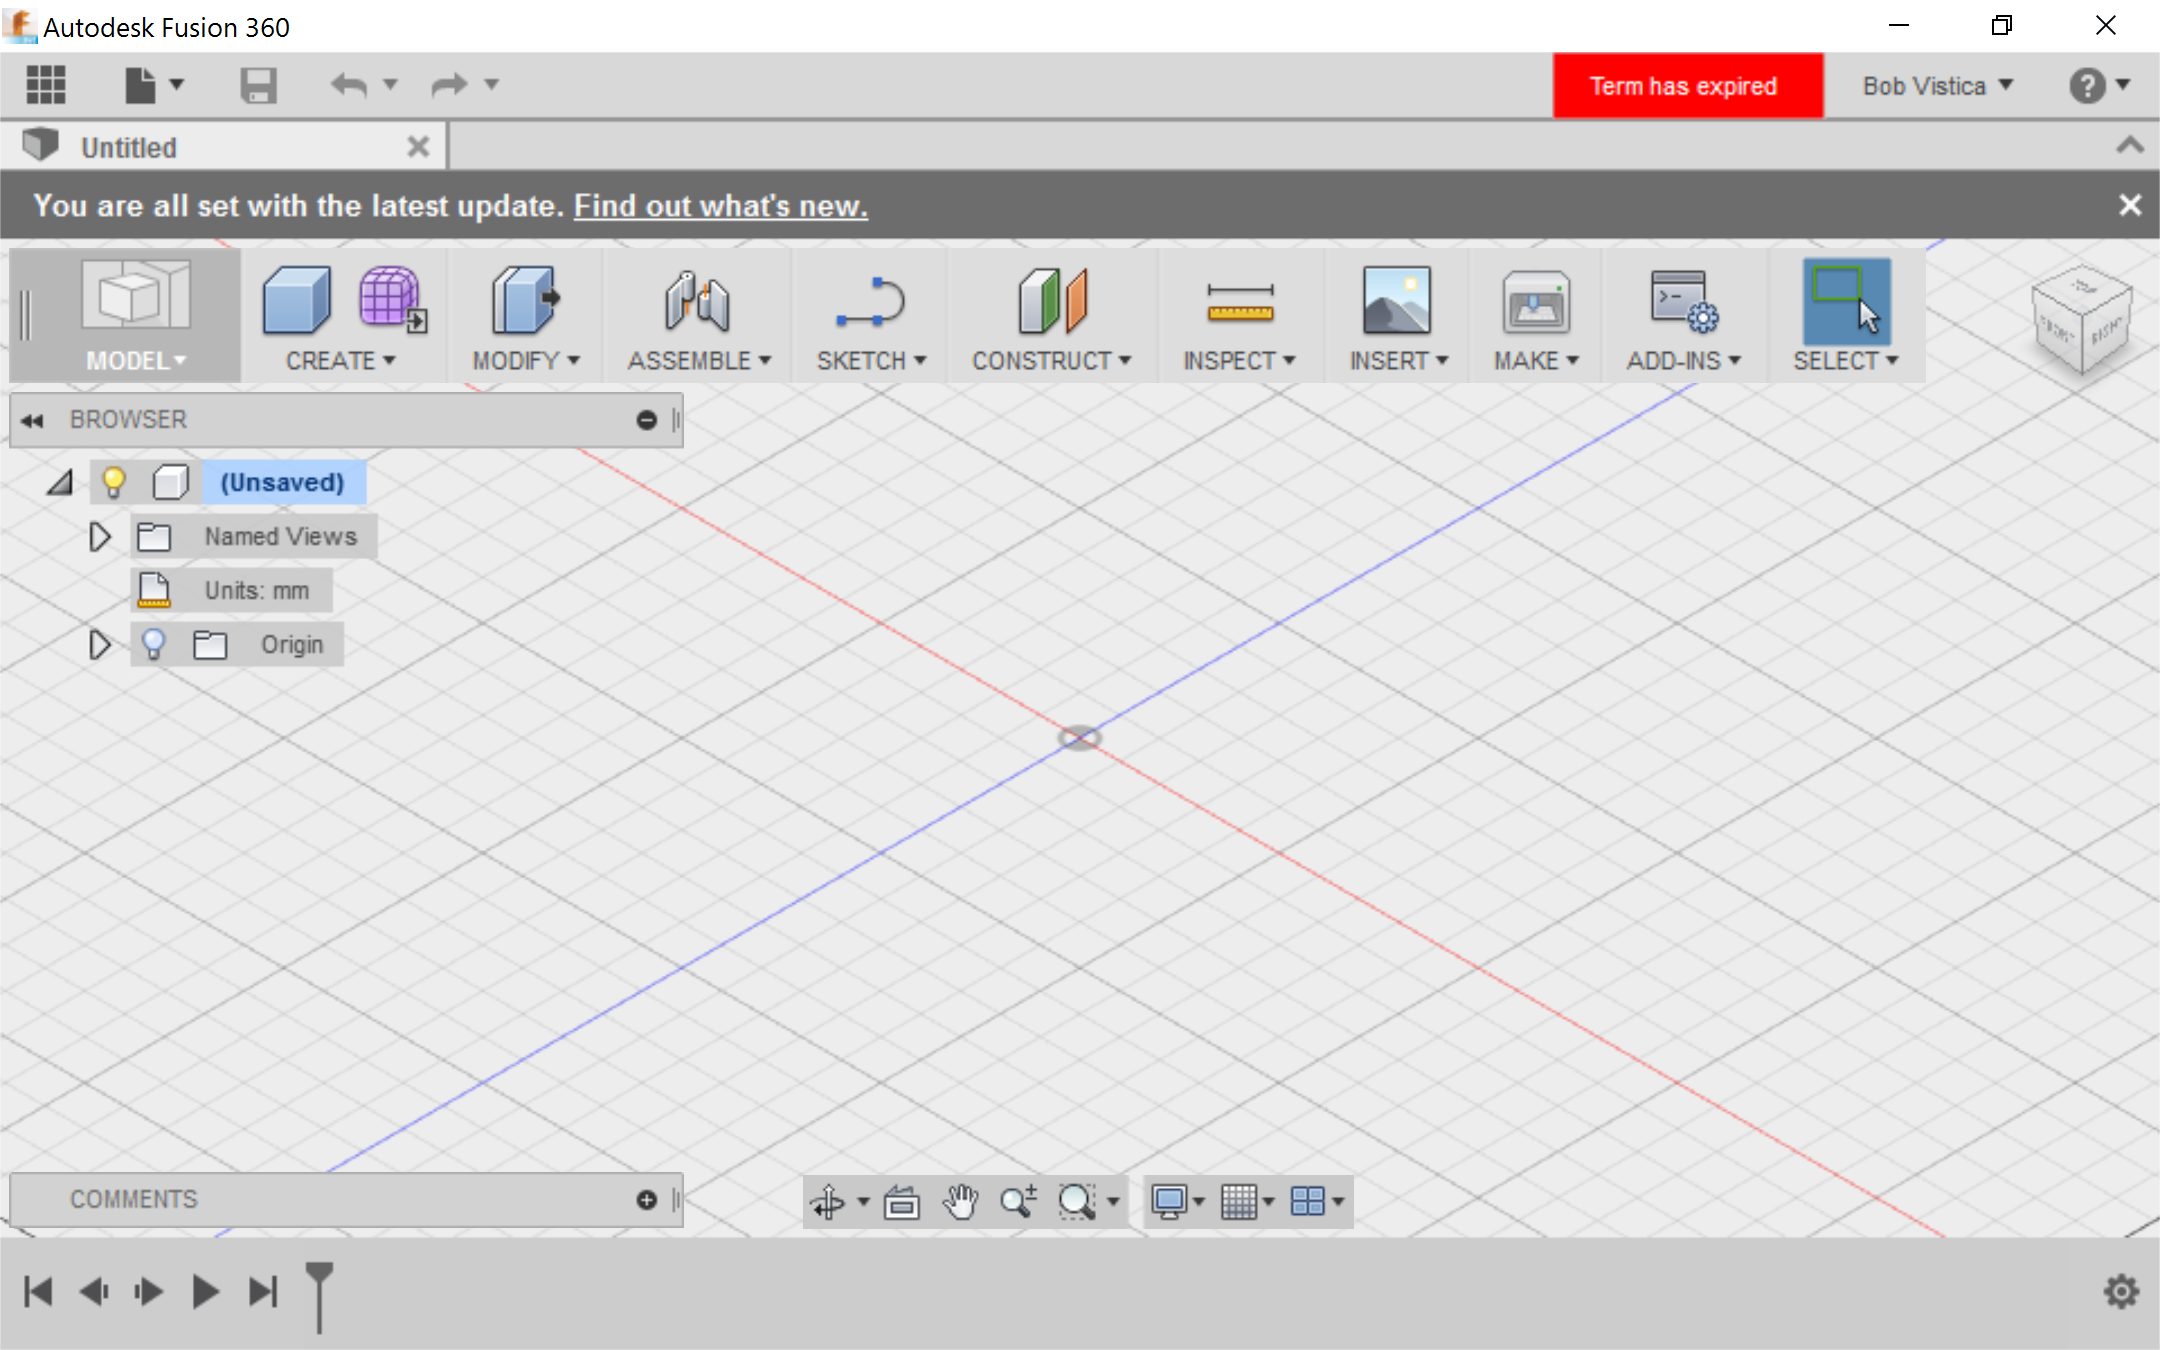Click the red Term has expired button
This screenshot has height=1350, width=2160.
tap(1687, 86)
